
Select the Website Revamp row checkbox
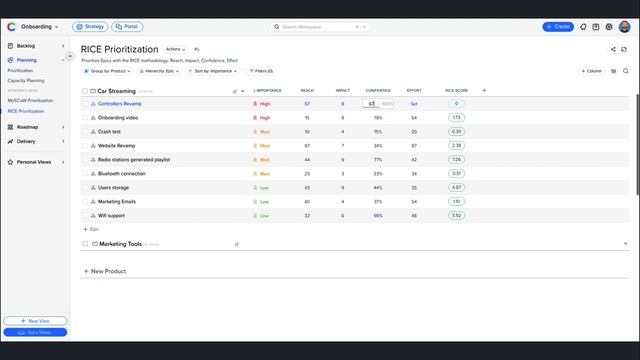point(85,146)
